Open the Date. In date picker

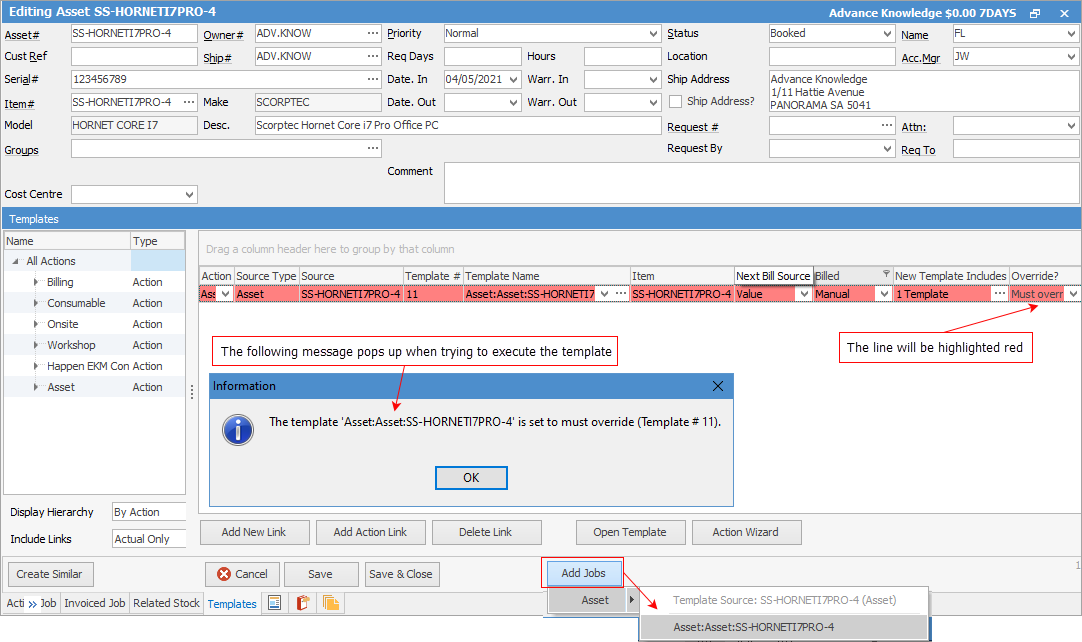click(513, 79)
